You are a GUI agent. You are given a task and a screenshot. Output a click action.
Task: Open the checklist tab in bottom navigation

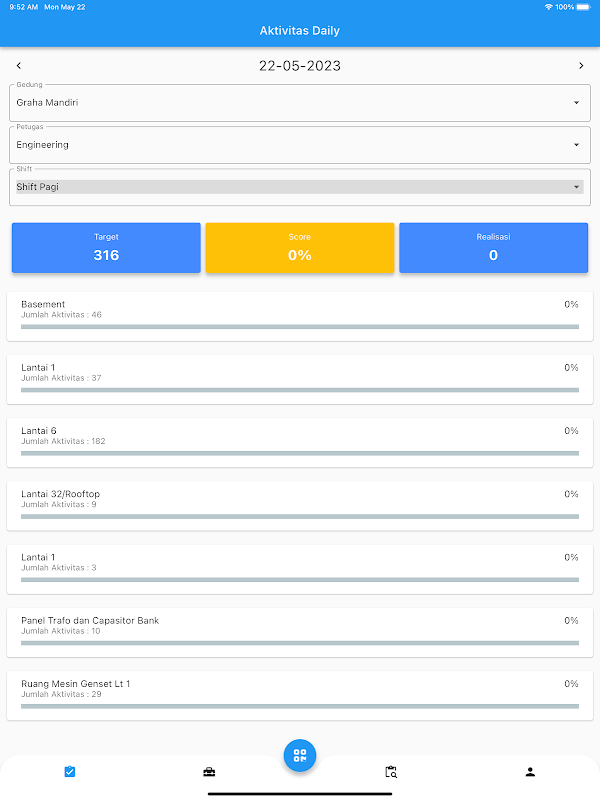pos(69,772)
